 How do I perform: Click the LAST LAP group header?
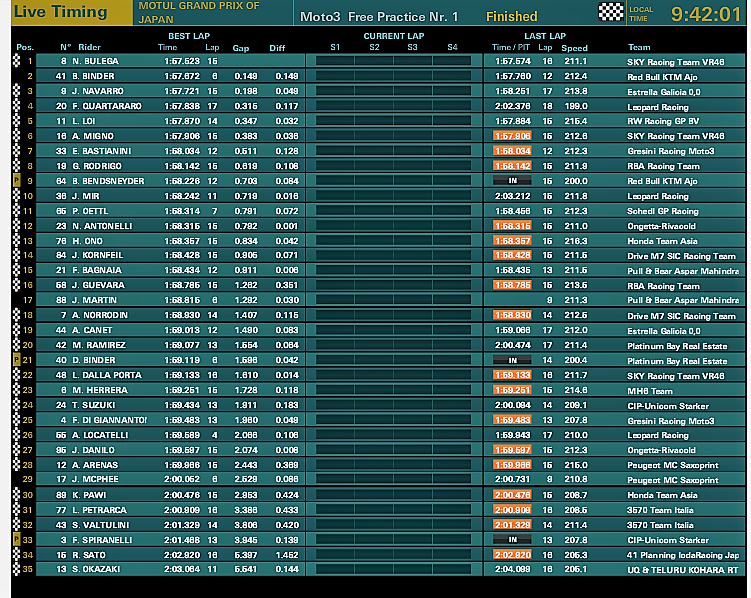tap(545, 36)
